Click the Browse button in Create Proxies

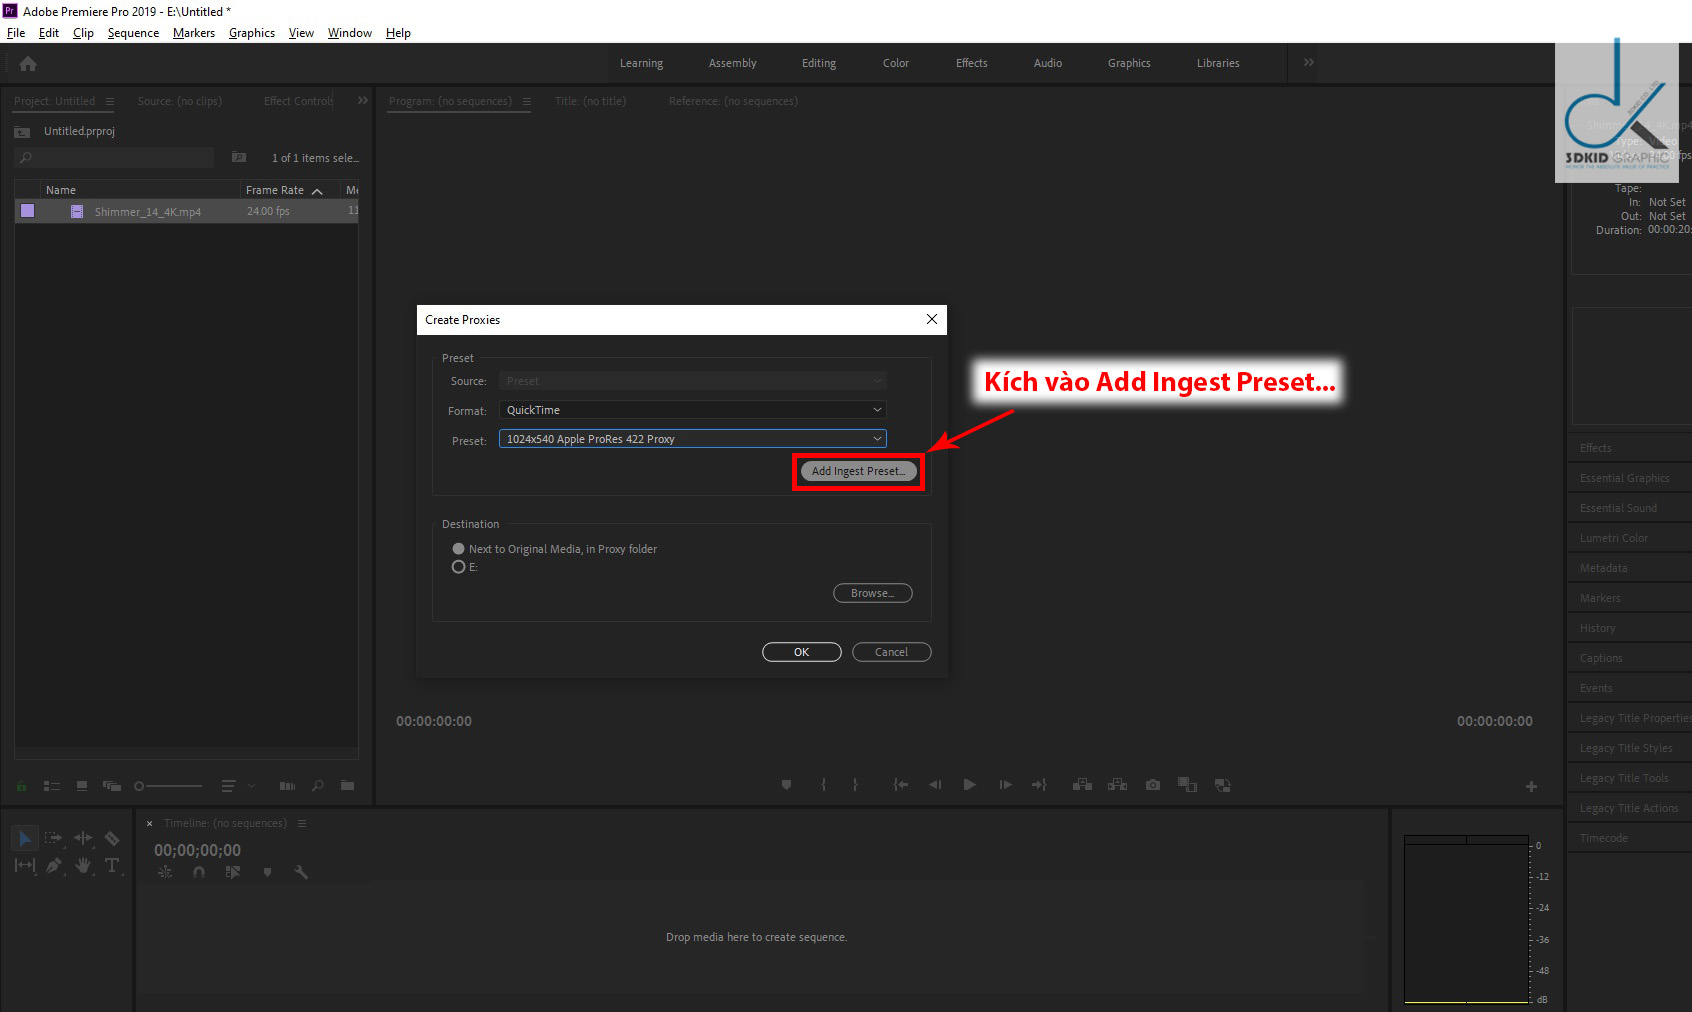(873, 593)
